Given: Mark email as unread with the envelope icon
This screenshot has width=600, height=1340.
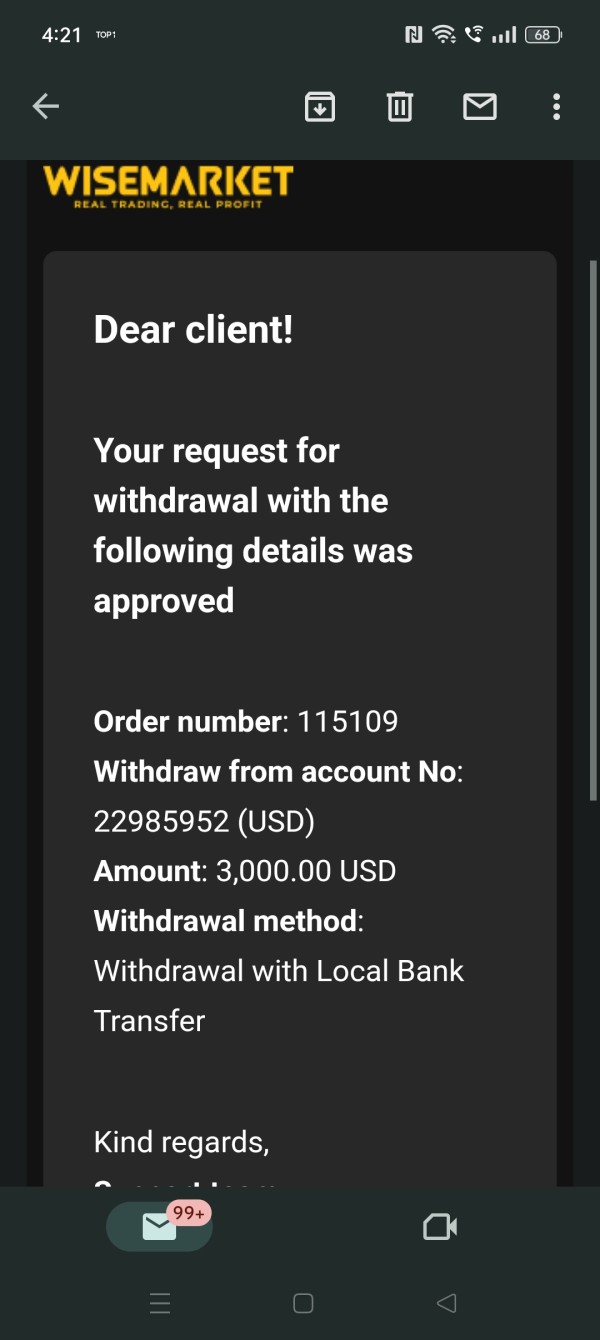Looking at the screenshot, I should point(480,106).
